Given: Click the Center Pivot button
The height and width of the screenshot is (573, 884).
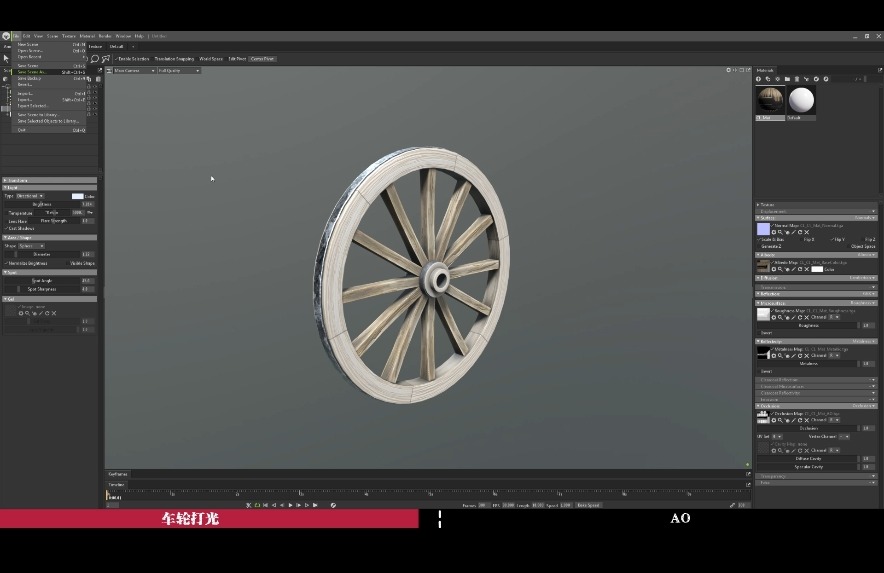Looking at the screenshot, I should [x=262, y=59].
